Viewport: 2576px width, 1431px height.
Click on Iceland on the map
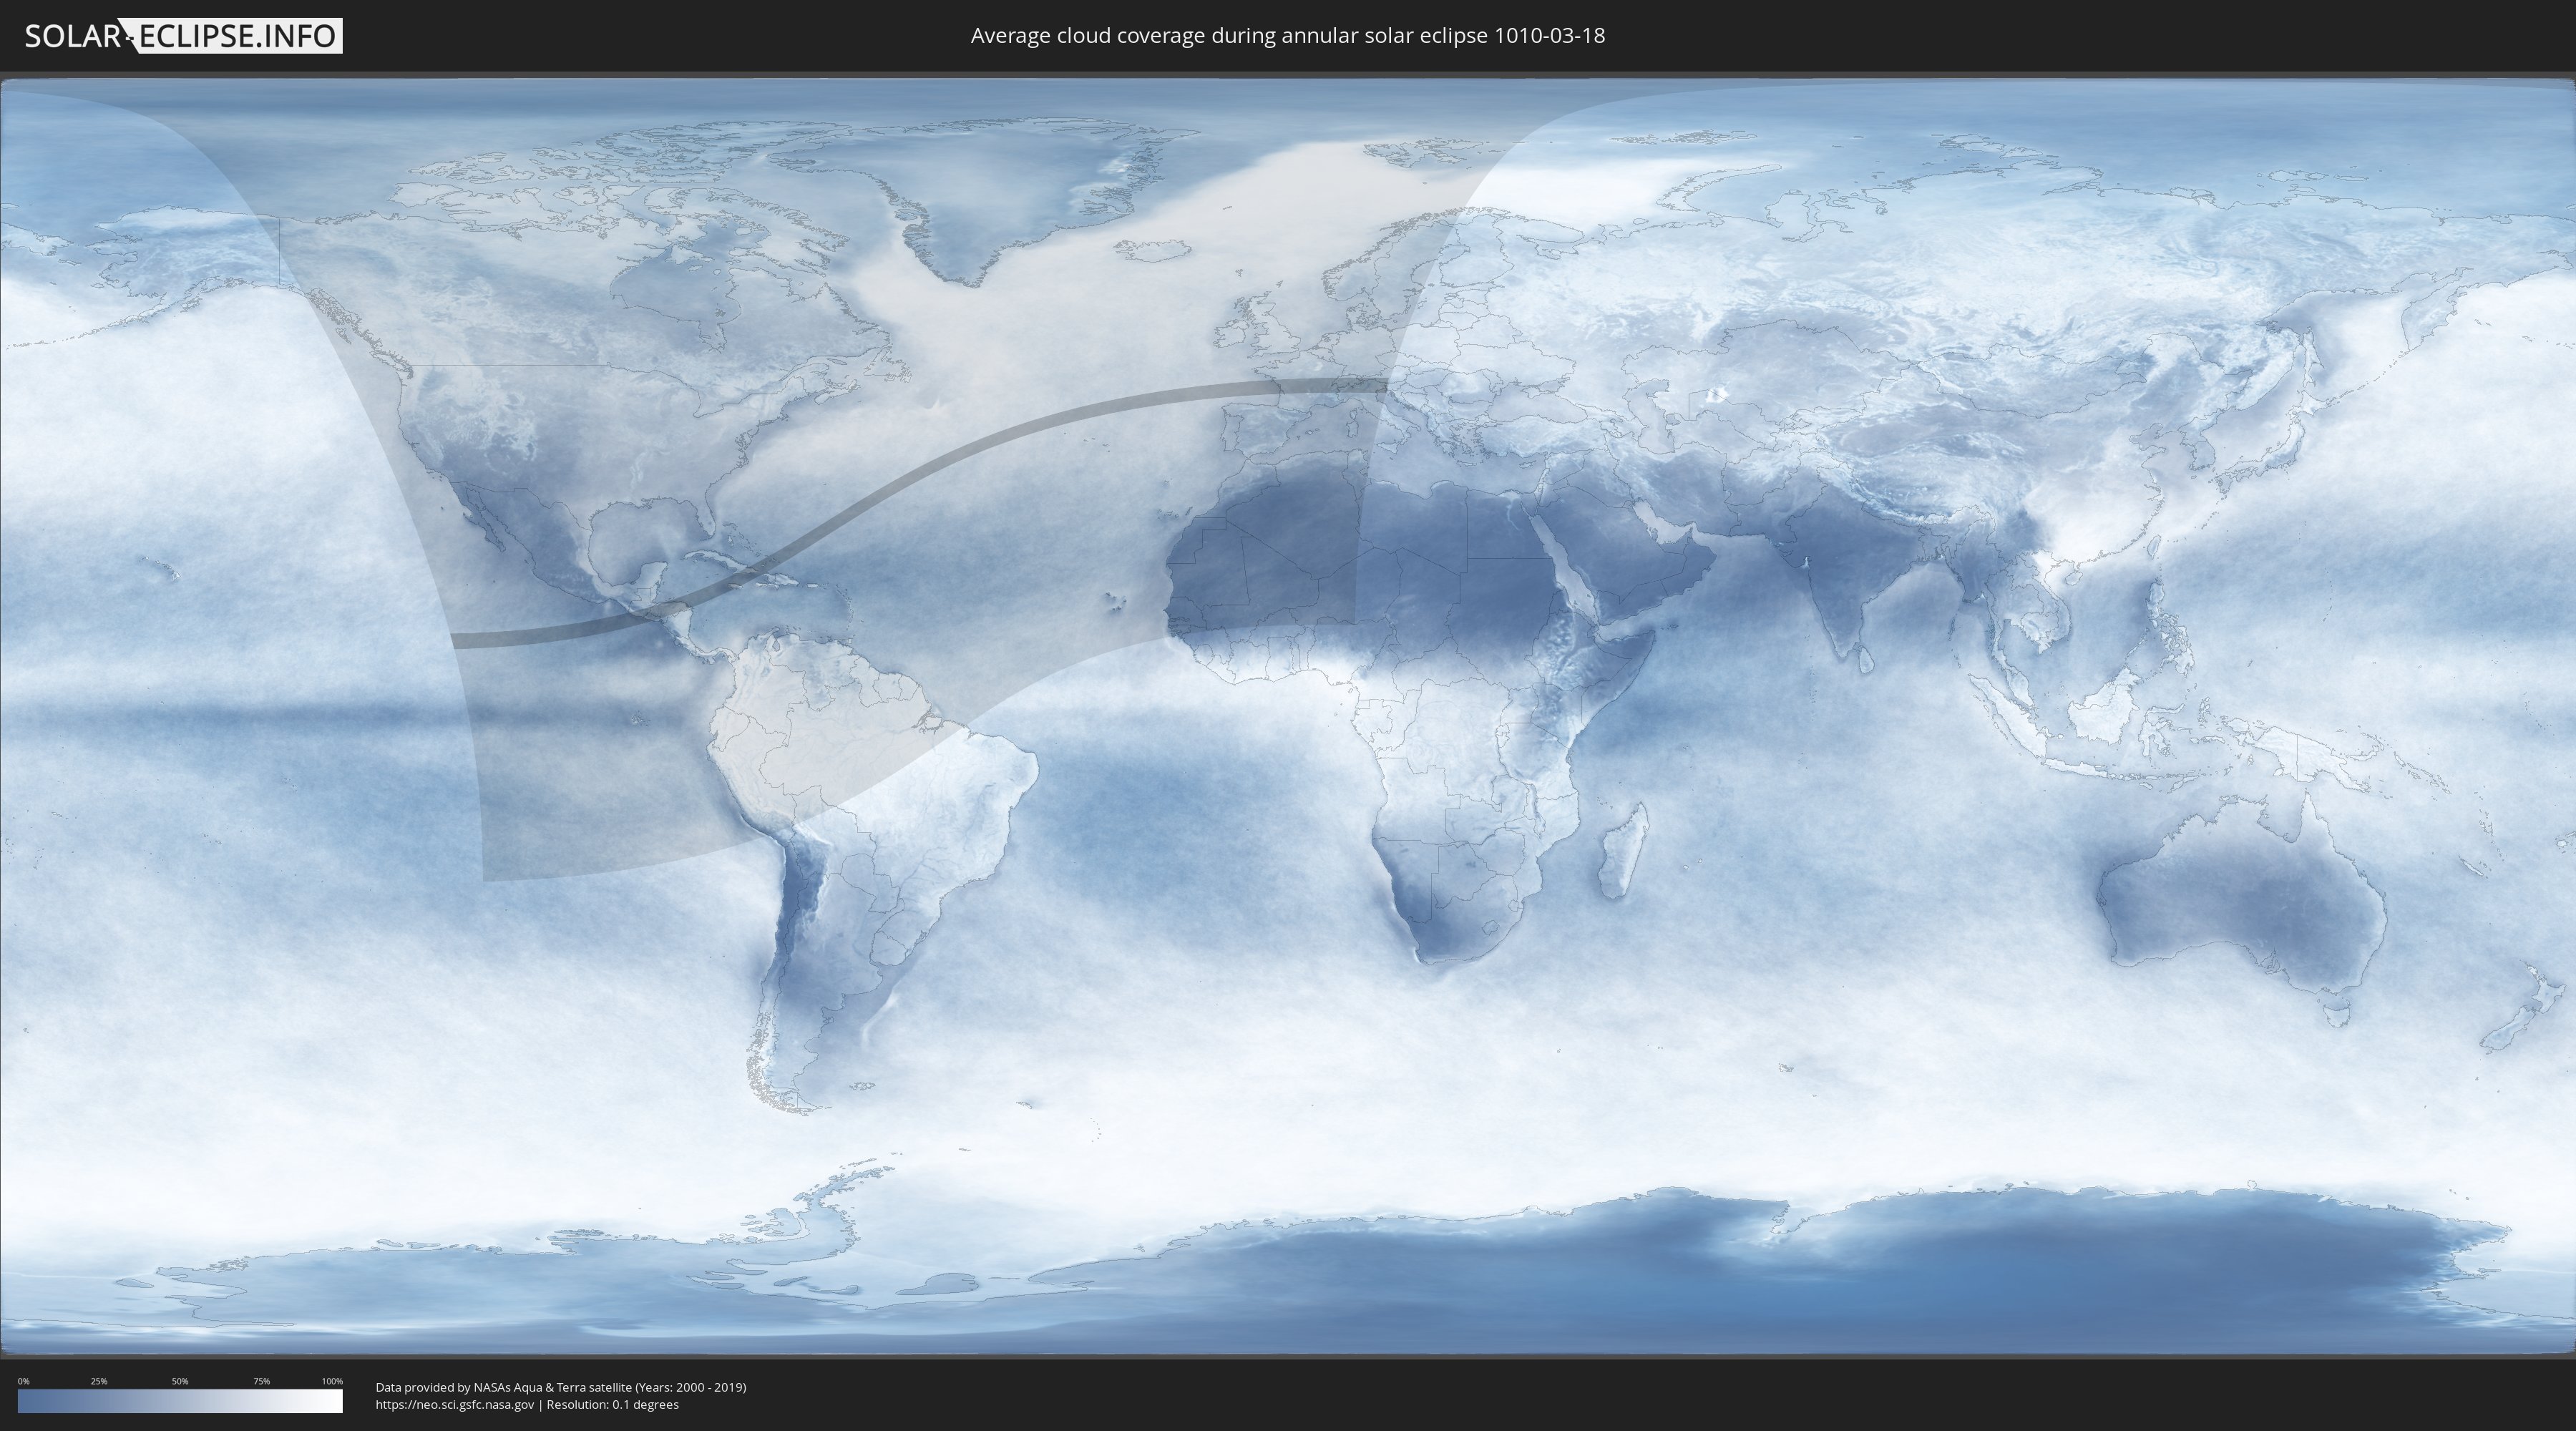(x=1155, y=250)
